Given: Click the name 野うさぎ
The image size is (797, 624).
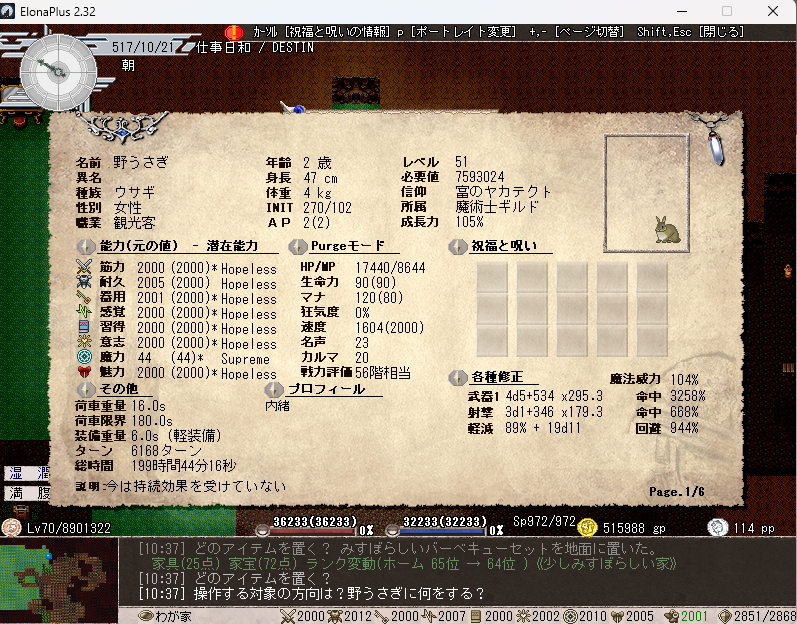Looking at the screenshot, I should click(x=141, y=163).
